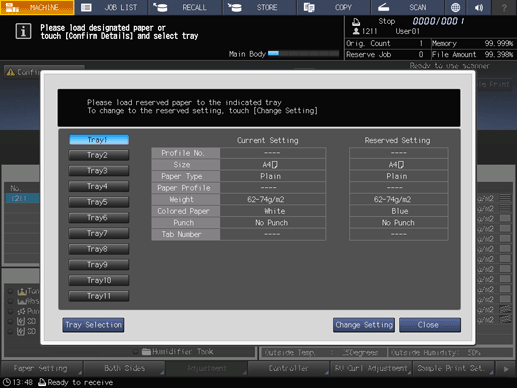Select the STORE tab
This screenshot has width=517, height=388.
pos(259,7)
